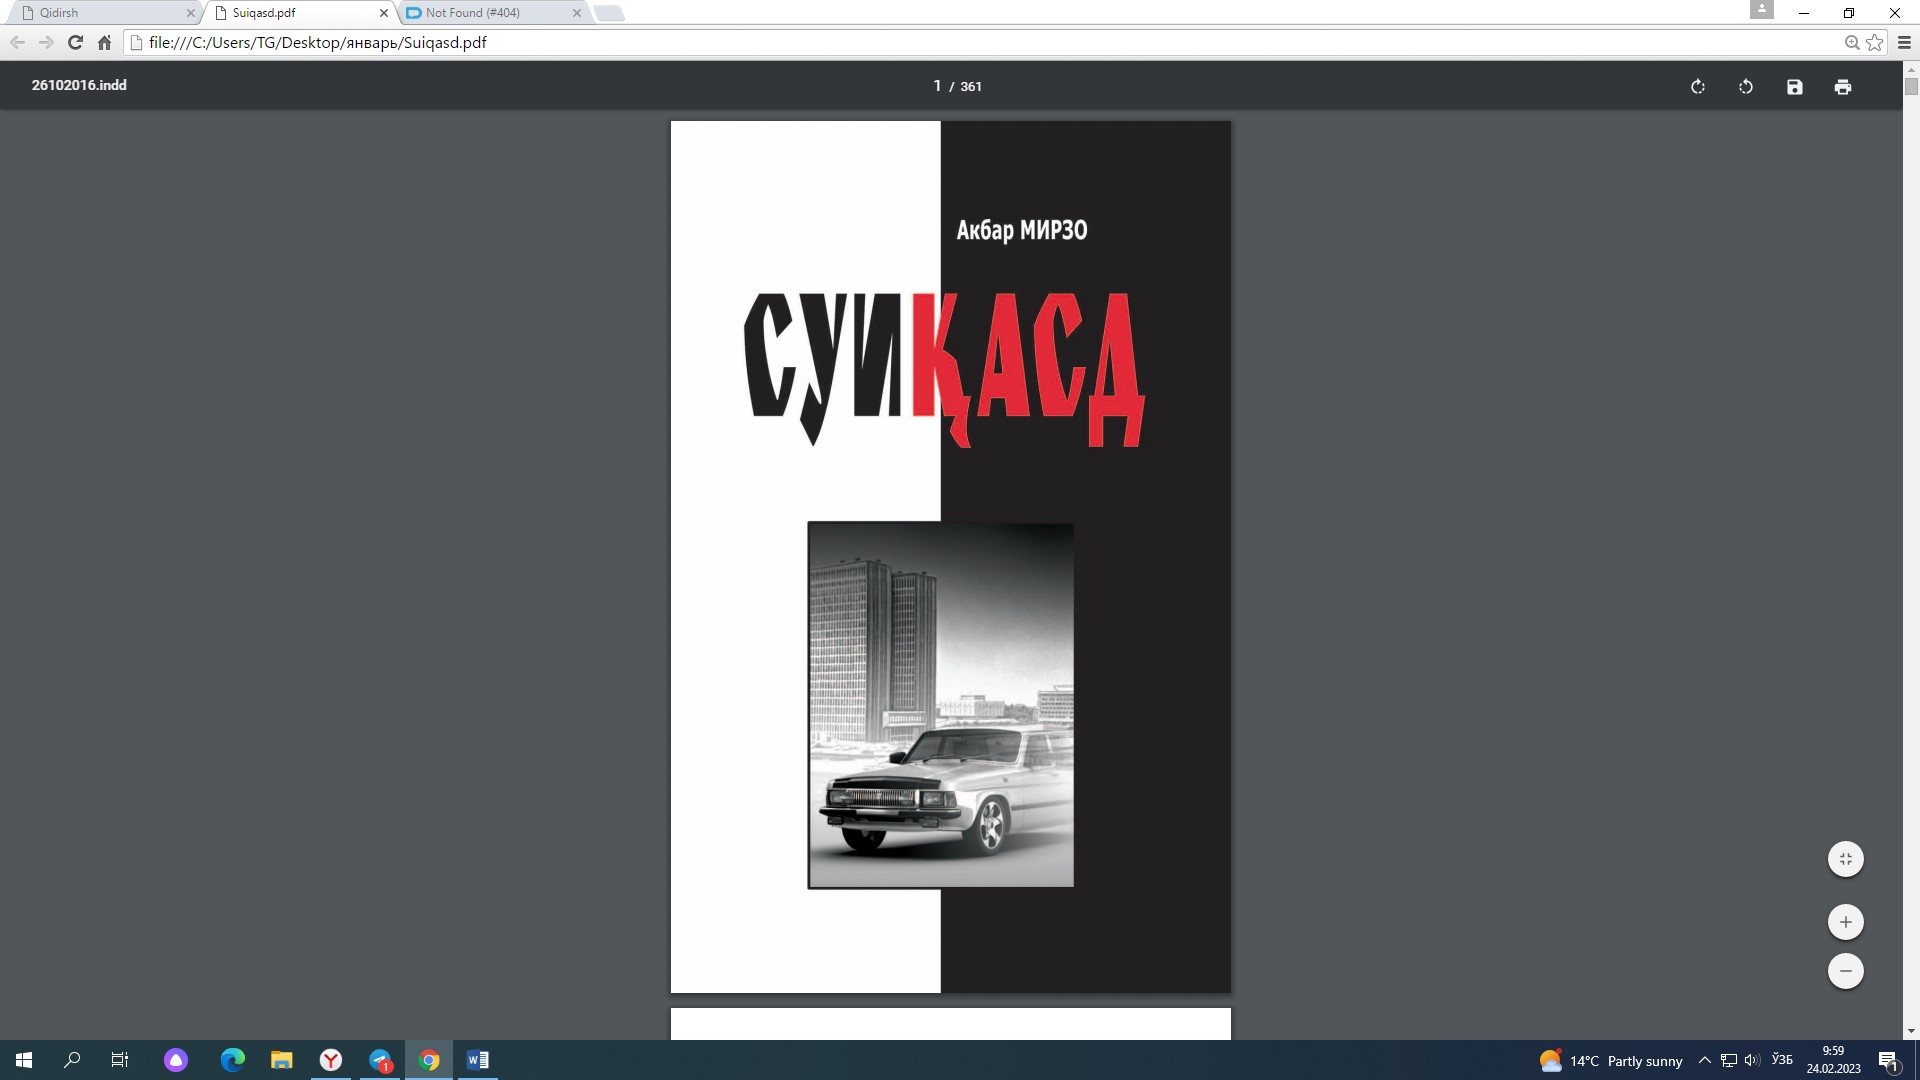Screen dimensions: 1920x1080
Task: Switch to the Qidirsh tab
Action: [x=100, y=13]
